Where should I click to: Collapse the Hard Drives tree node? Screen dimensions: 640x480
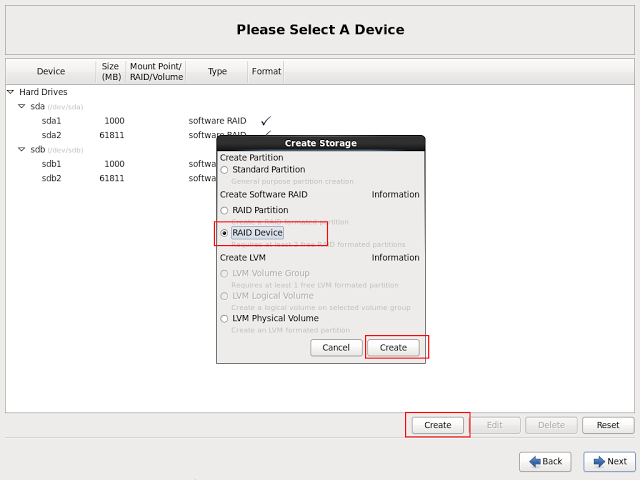click(x=12, y=92)
